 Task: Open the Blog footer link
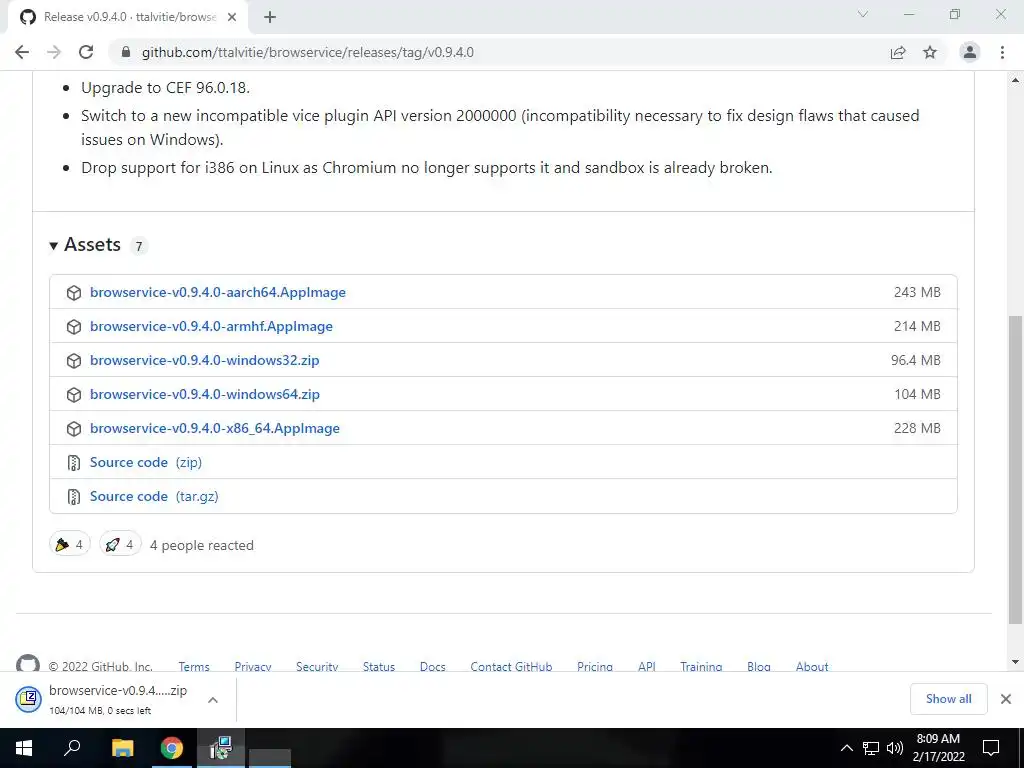point(759,666)
